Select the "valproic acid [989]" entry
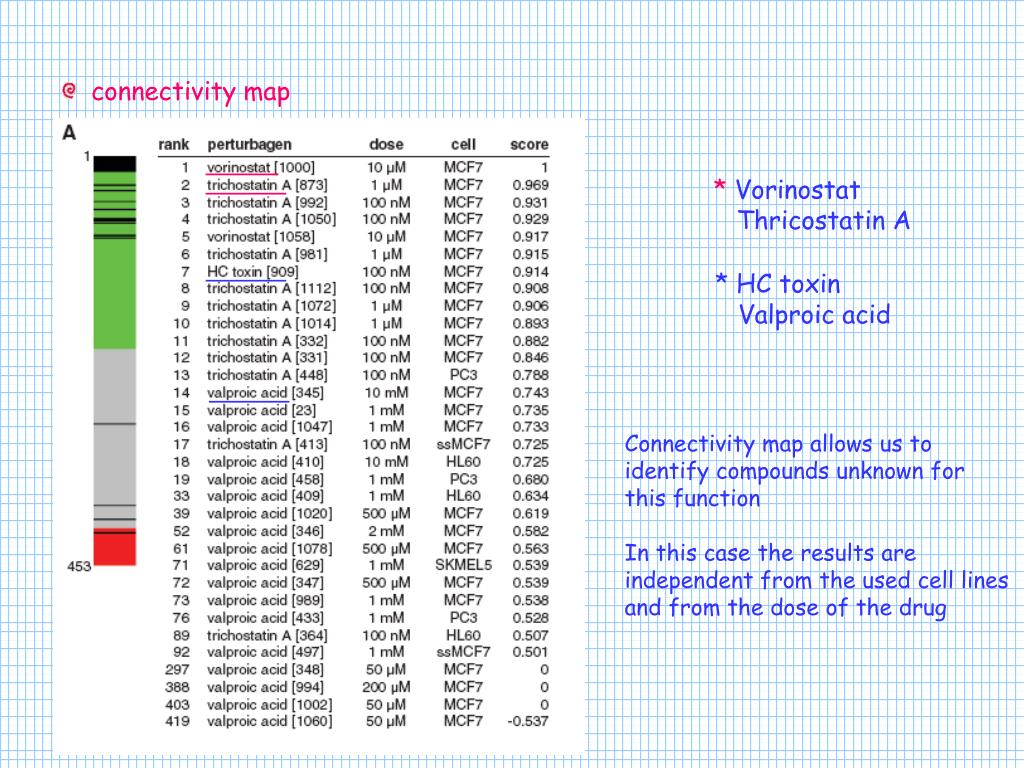Screen dimensions: 1024x768 click(265, 600)
